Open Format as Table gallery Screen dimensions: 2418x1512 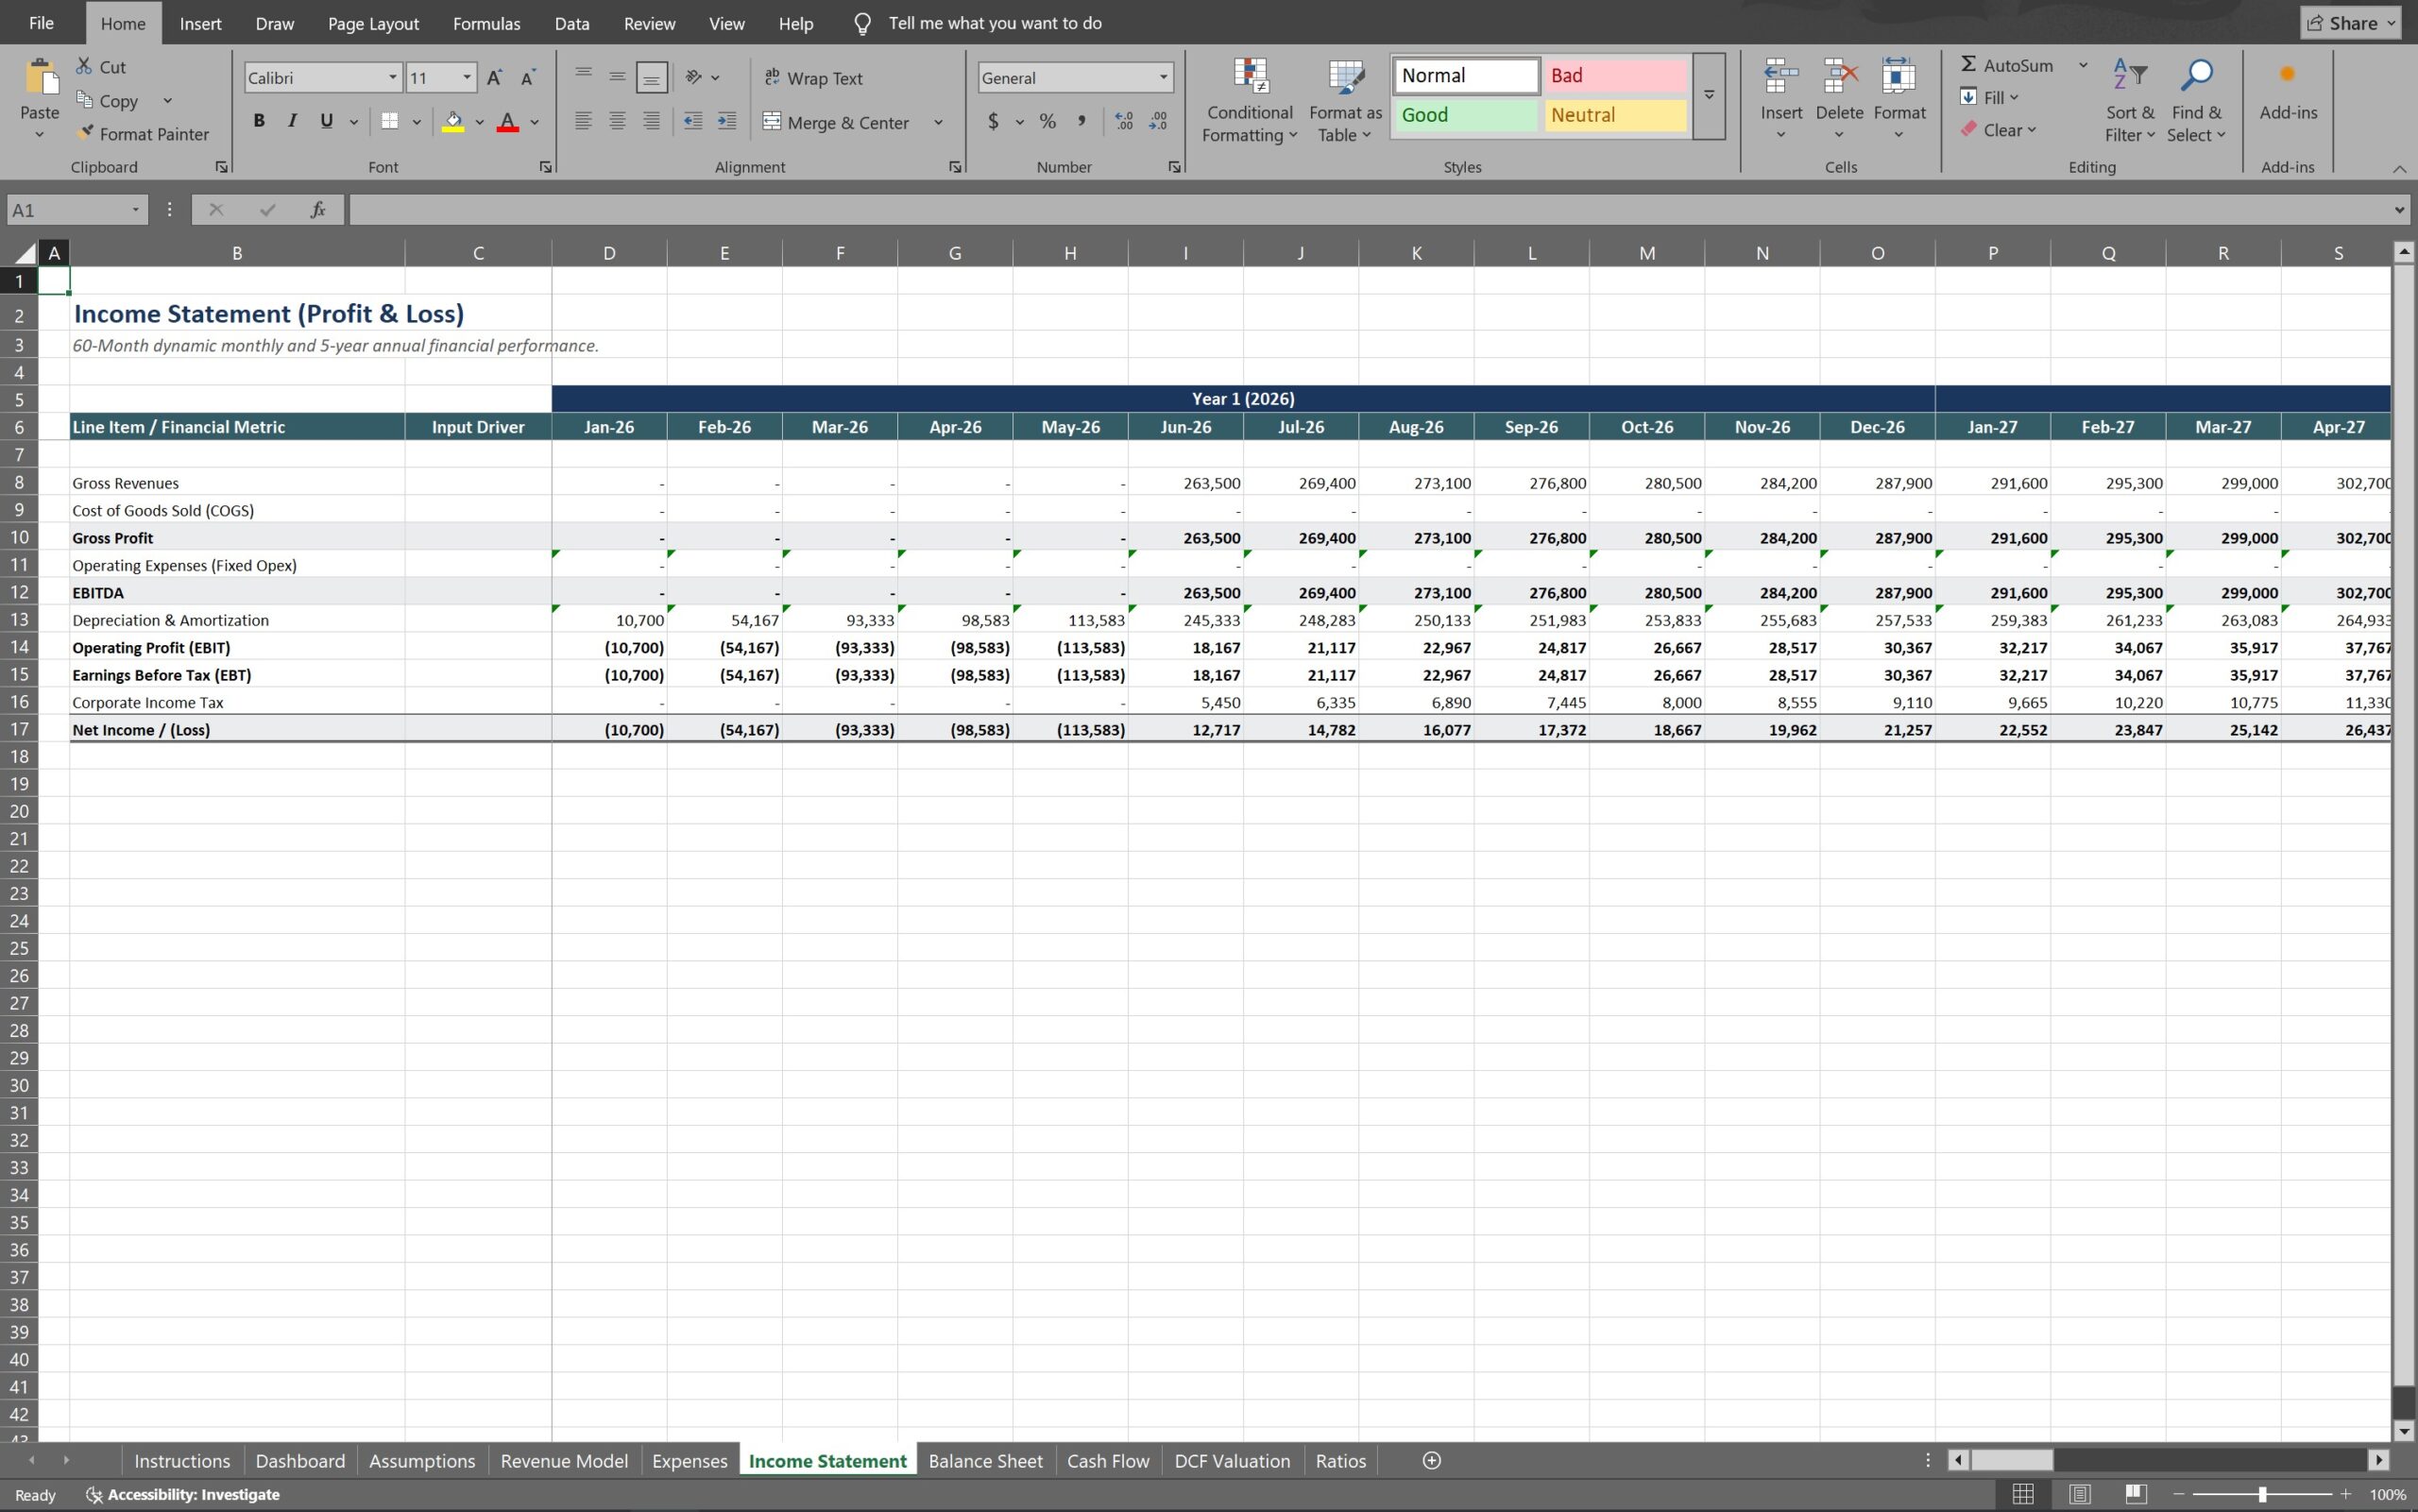coord(1345,100)
